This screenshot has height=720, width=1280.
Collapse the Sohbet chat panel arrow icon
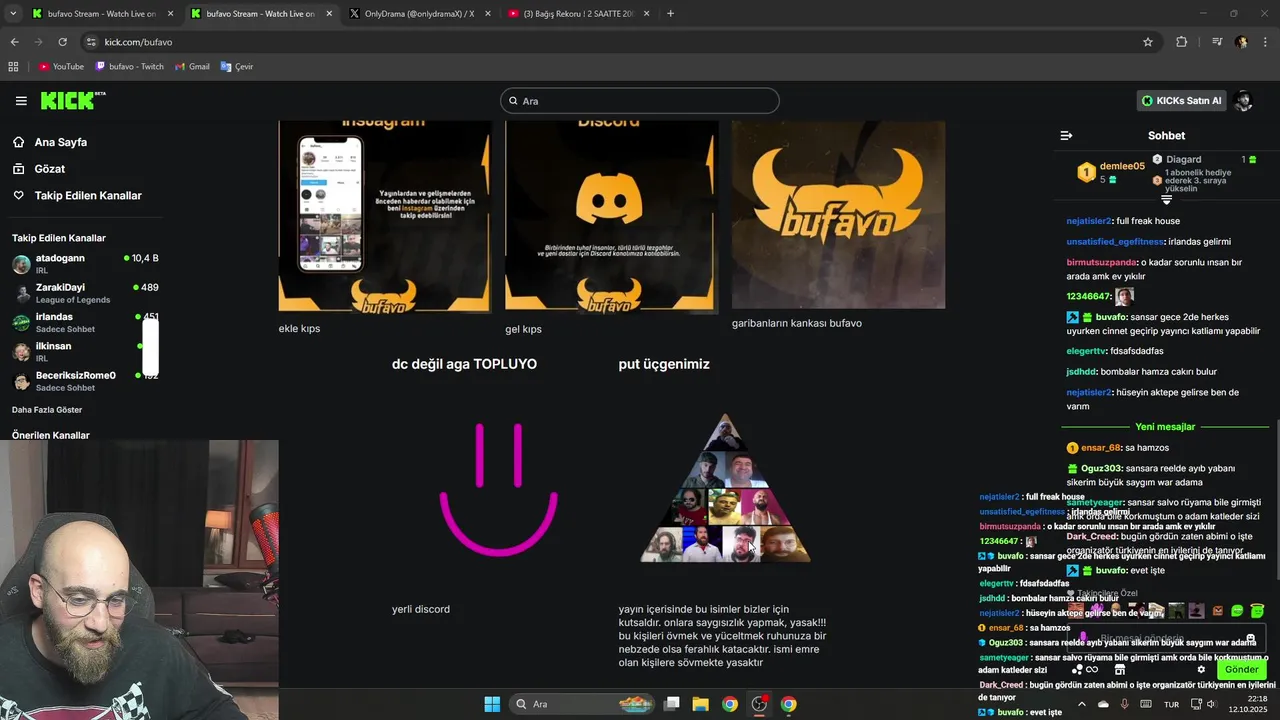click(x=1066, y=135)
